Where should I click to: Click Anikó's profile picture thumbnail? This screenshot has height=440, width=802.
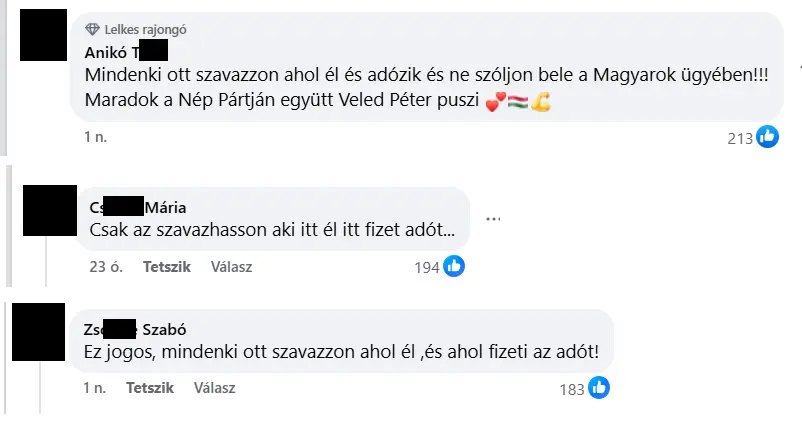point(43,35)
